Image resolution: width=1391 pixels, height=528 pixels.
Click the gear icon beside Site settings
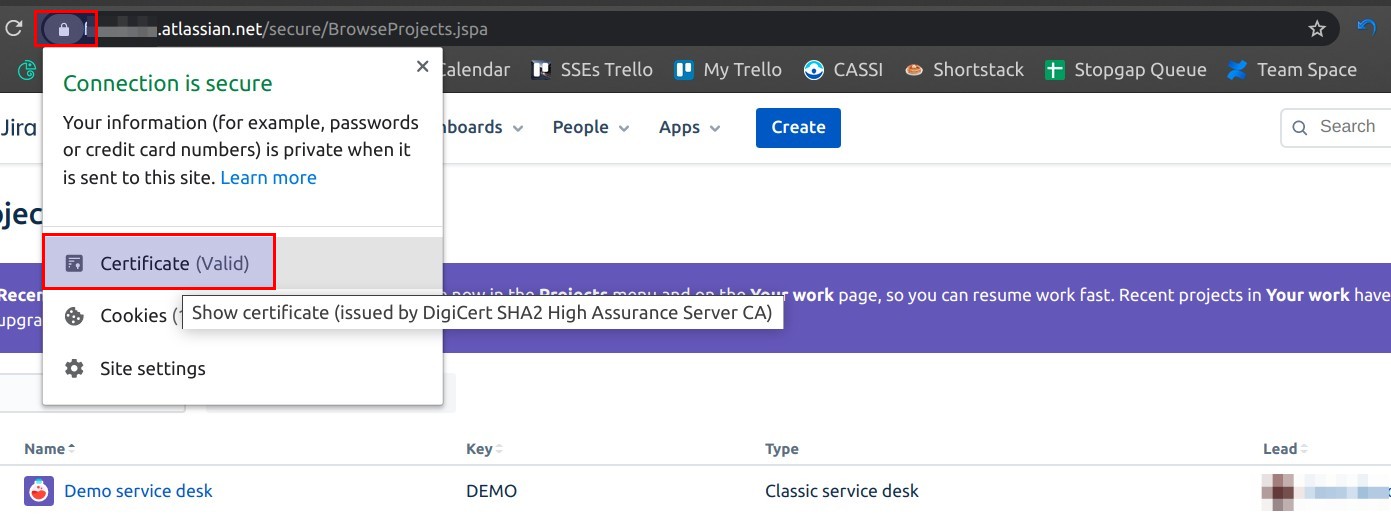[74, 368]
